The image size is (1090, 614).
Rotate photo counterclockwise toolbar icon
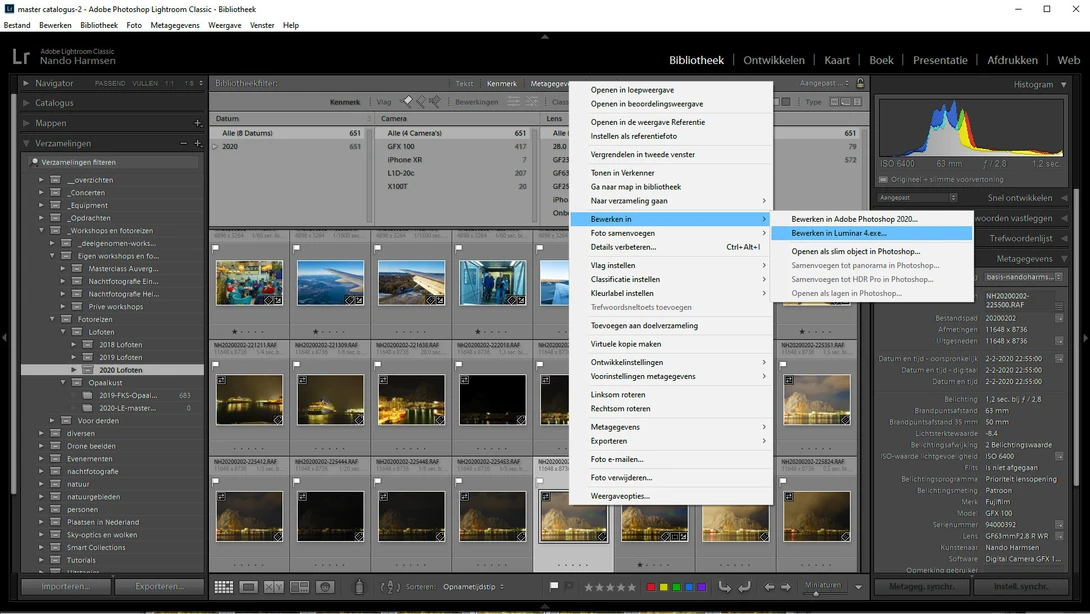pyautogui.click(x=724, y=587)
